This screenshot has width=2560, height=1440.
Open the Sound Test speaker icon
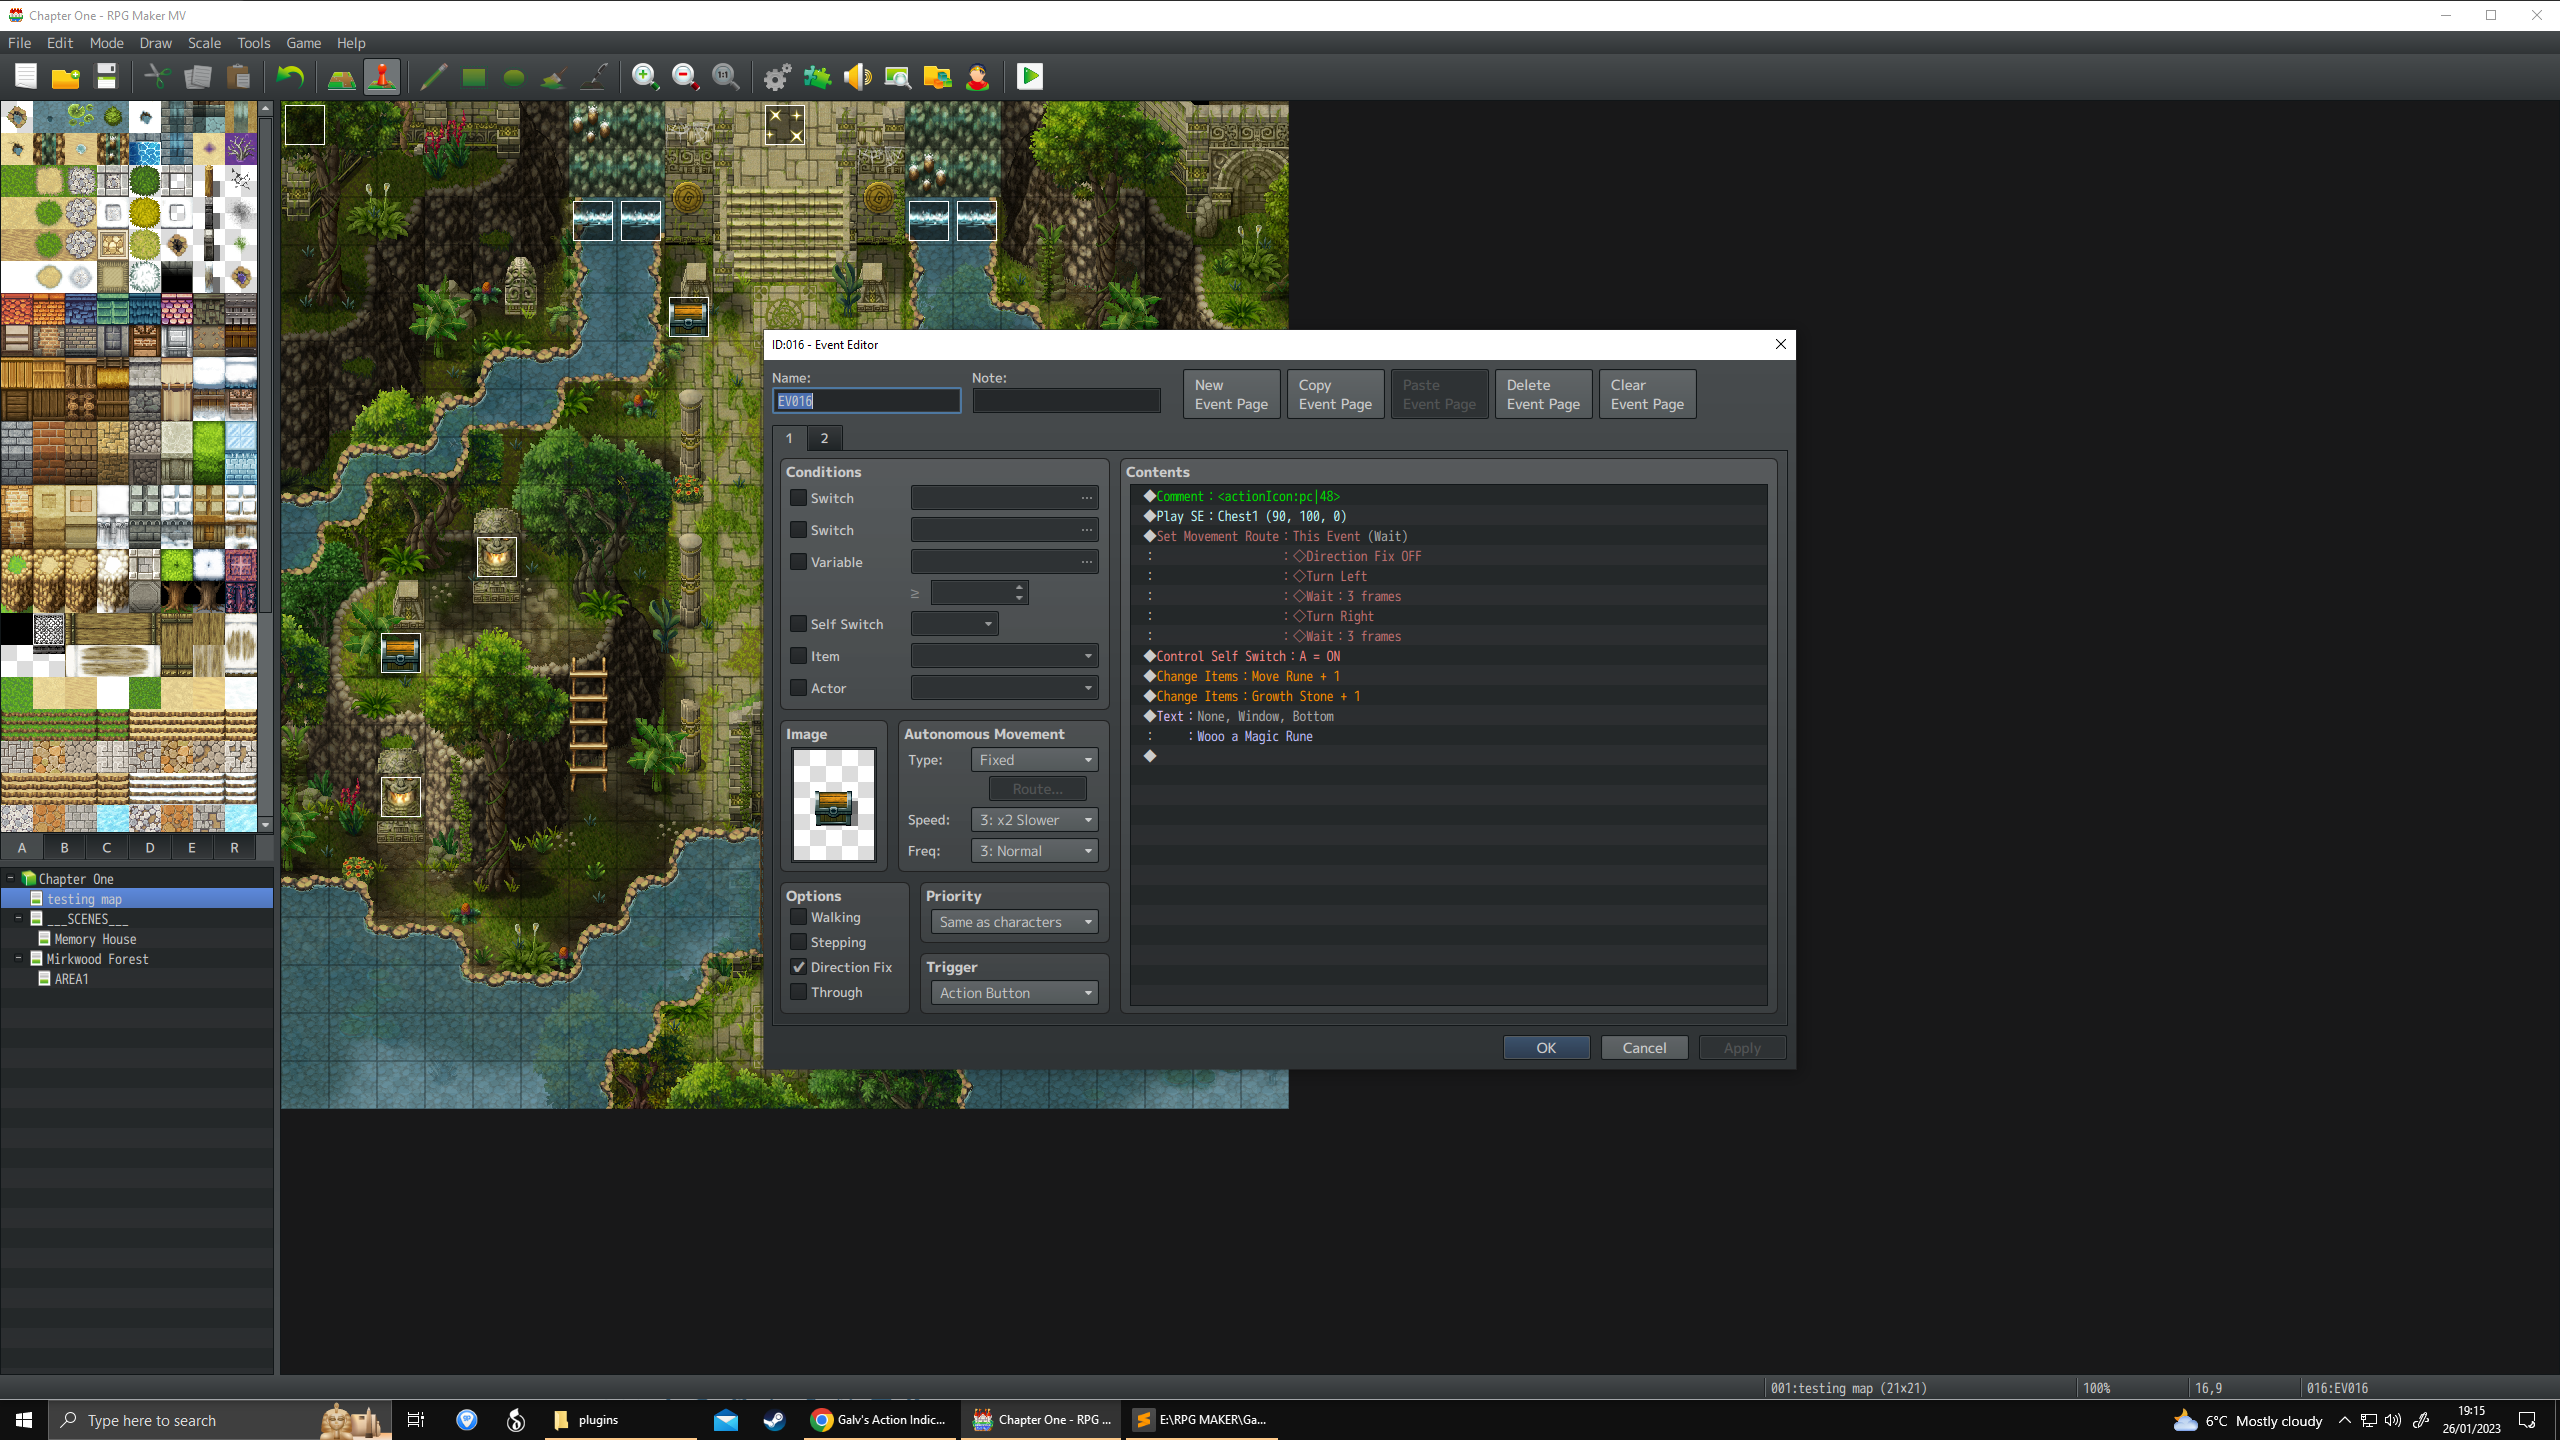pos(857,77)
